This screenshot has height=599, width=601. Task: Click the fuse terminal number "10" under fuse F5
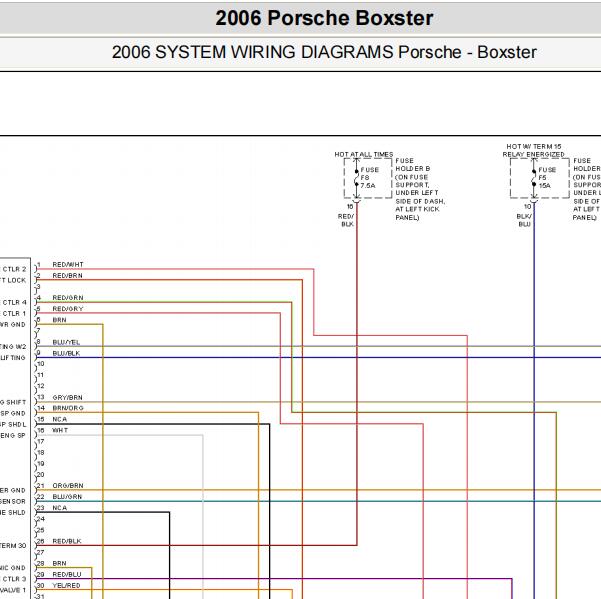click(528, 207)
